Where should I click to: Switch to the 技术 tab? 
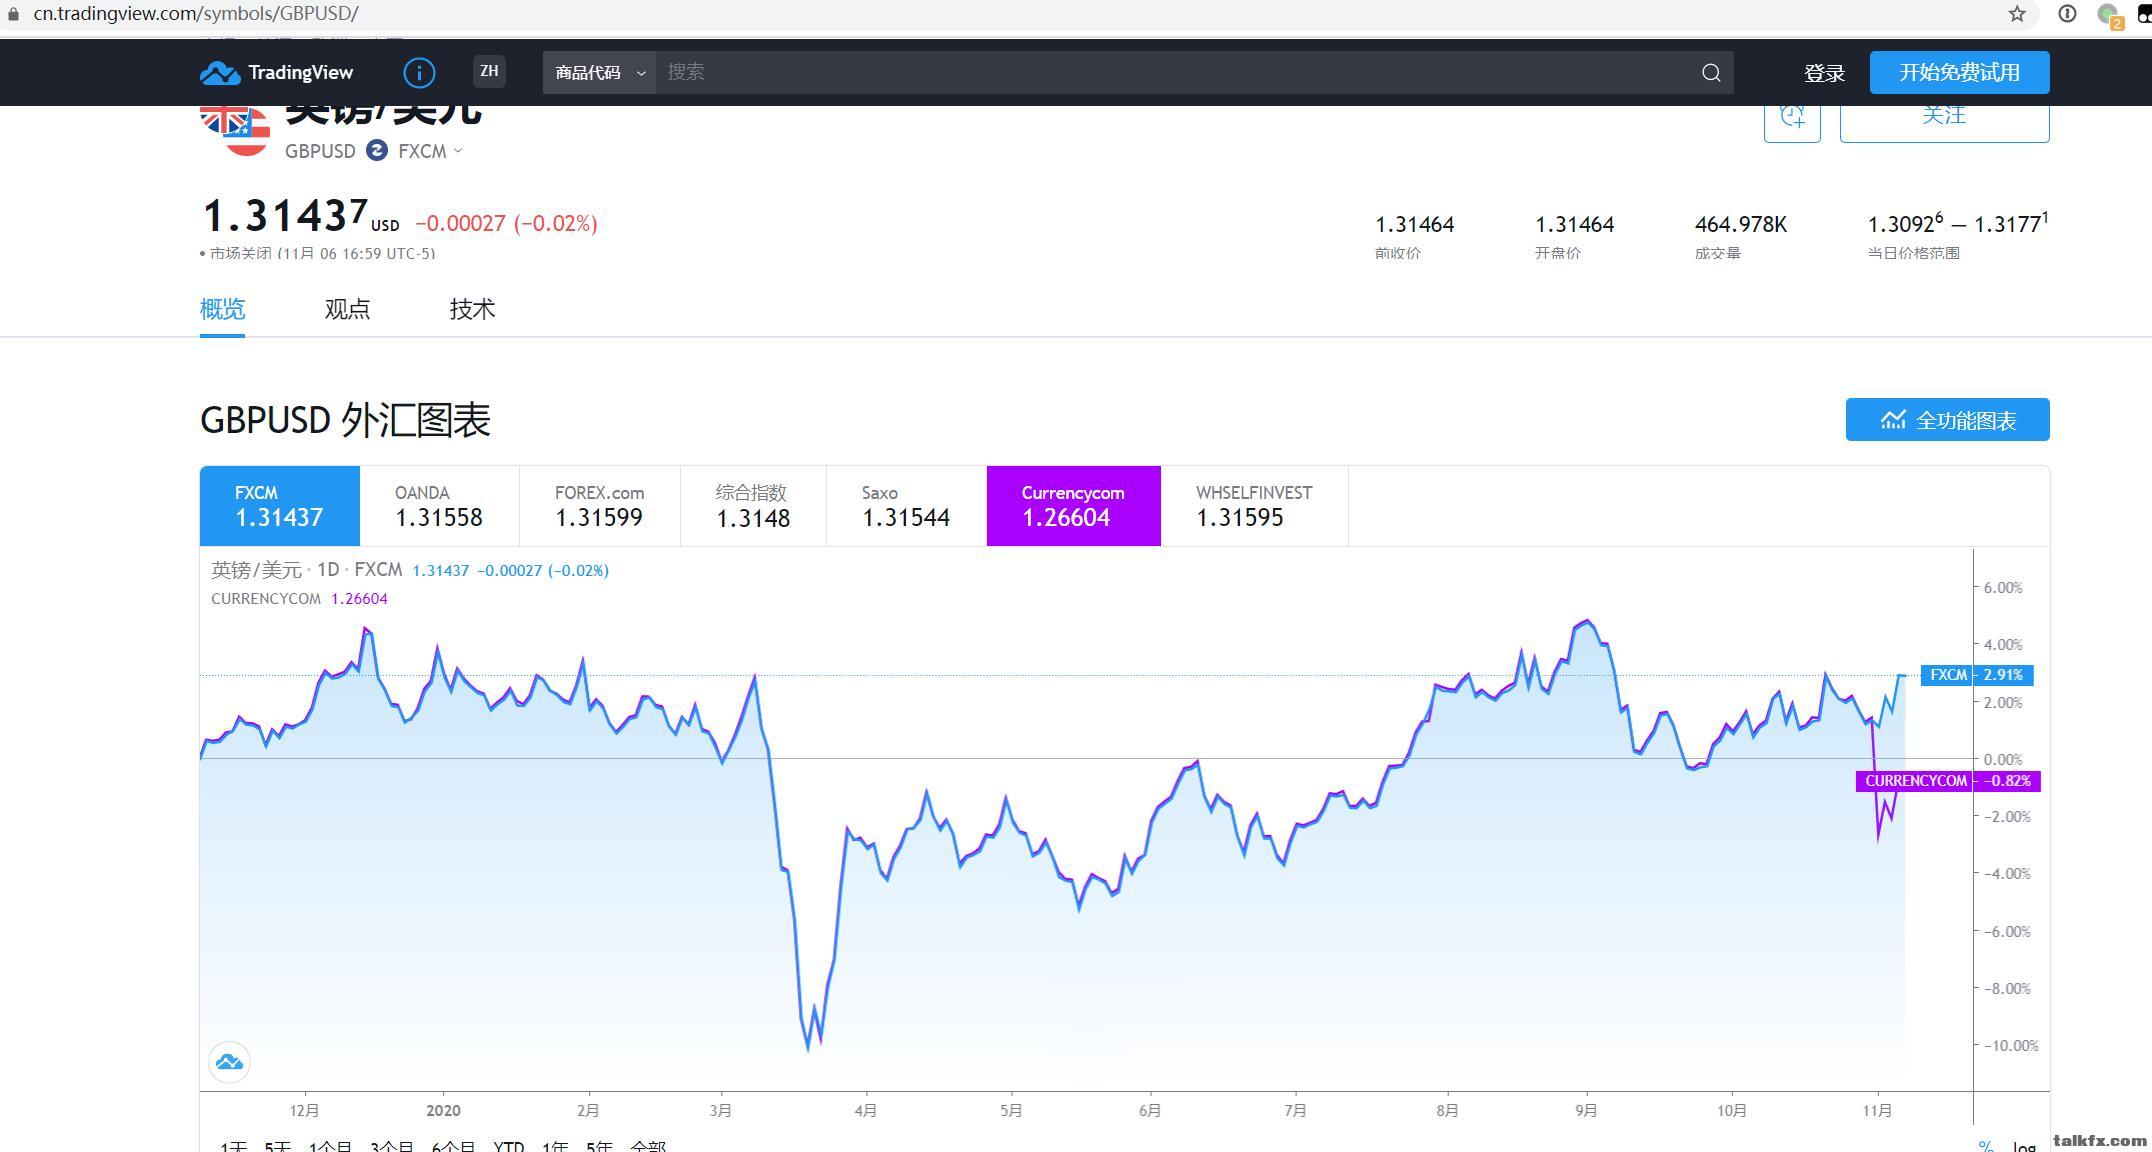[472, 309]
